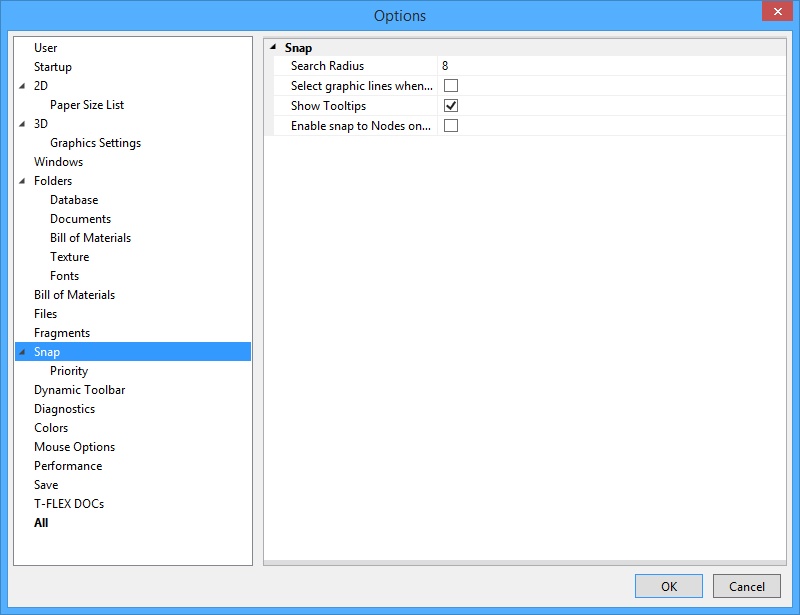Viewport: 800px width, 615px height.
Task: Open the Colors settings page
Action: tap(50, 427)
